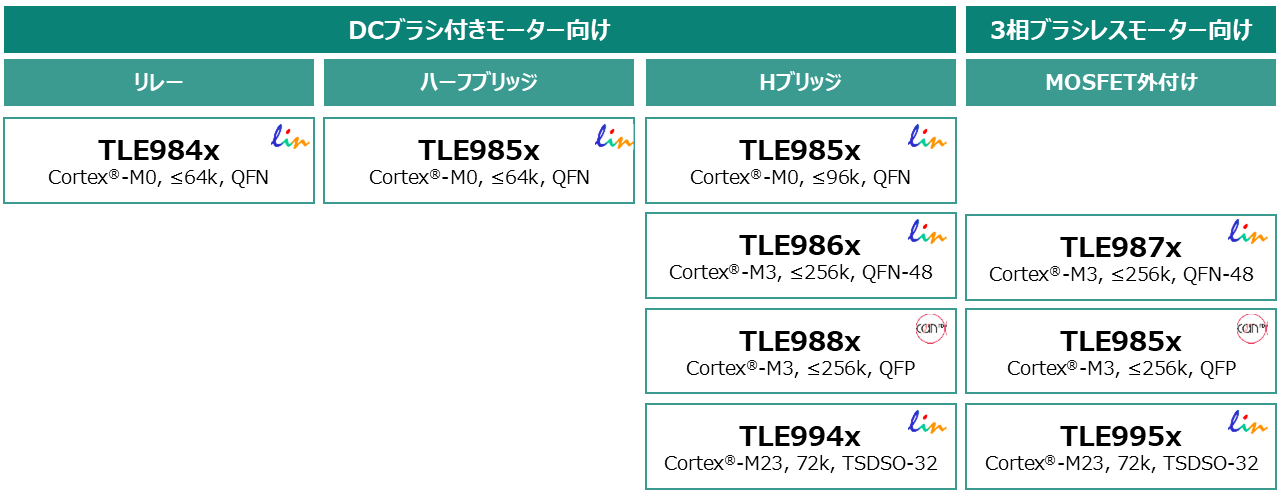Click the CAN logo on the Cortex-M3 QFP TLE985x card
1280x495 pixels.
[1251, 327]
